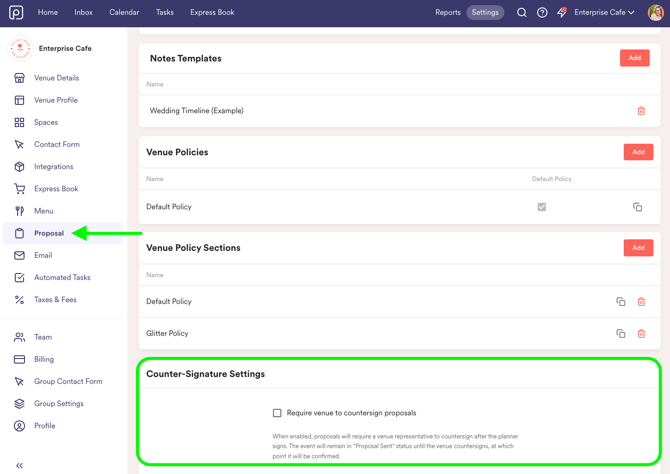Delete the Default Policy section
This screenshot has height=474, width=670.
(x=641, y=302)
